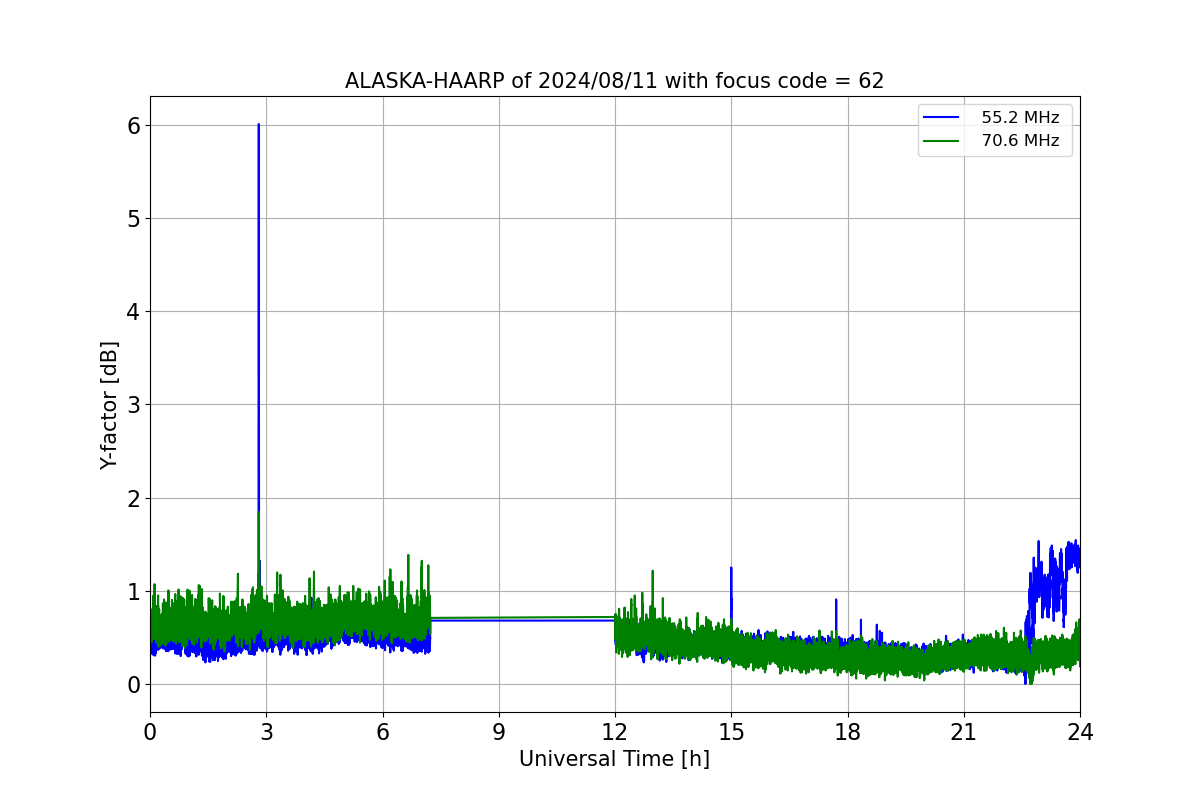This screenshot has height=800, width=1200.
Task: Click the Y-factor [dB] axis label
Action: [x=109, y=405]
